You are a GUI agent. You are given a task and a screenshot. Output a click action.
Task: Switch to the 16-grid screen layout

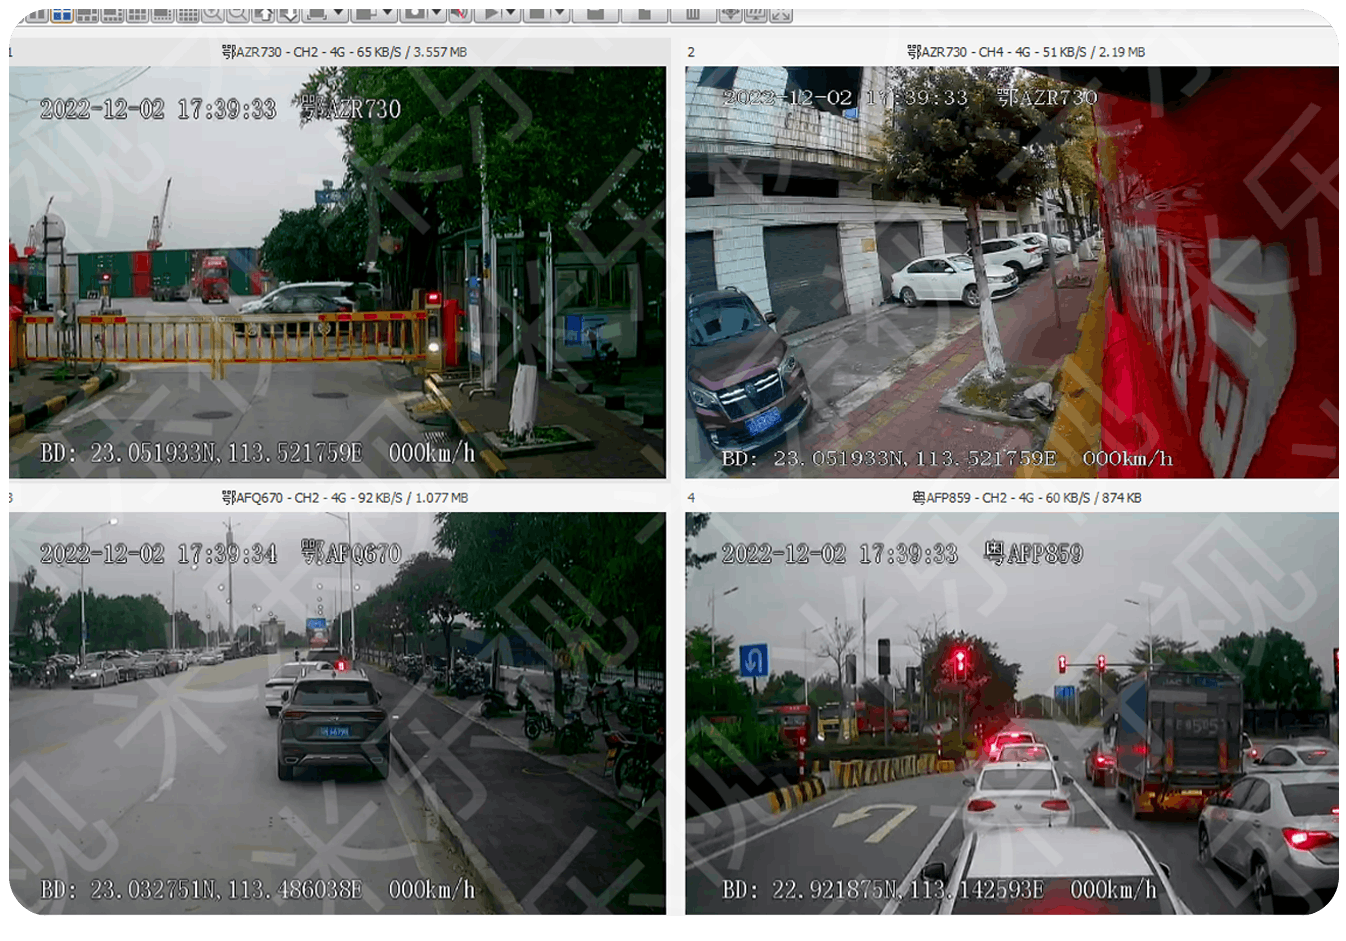coord(187,14)
